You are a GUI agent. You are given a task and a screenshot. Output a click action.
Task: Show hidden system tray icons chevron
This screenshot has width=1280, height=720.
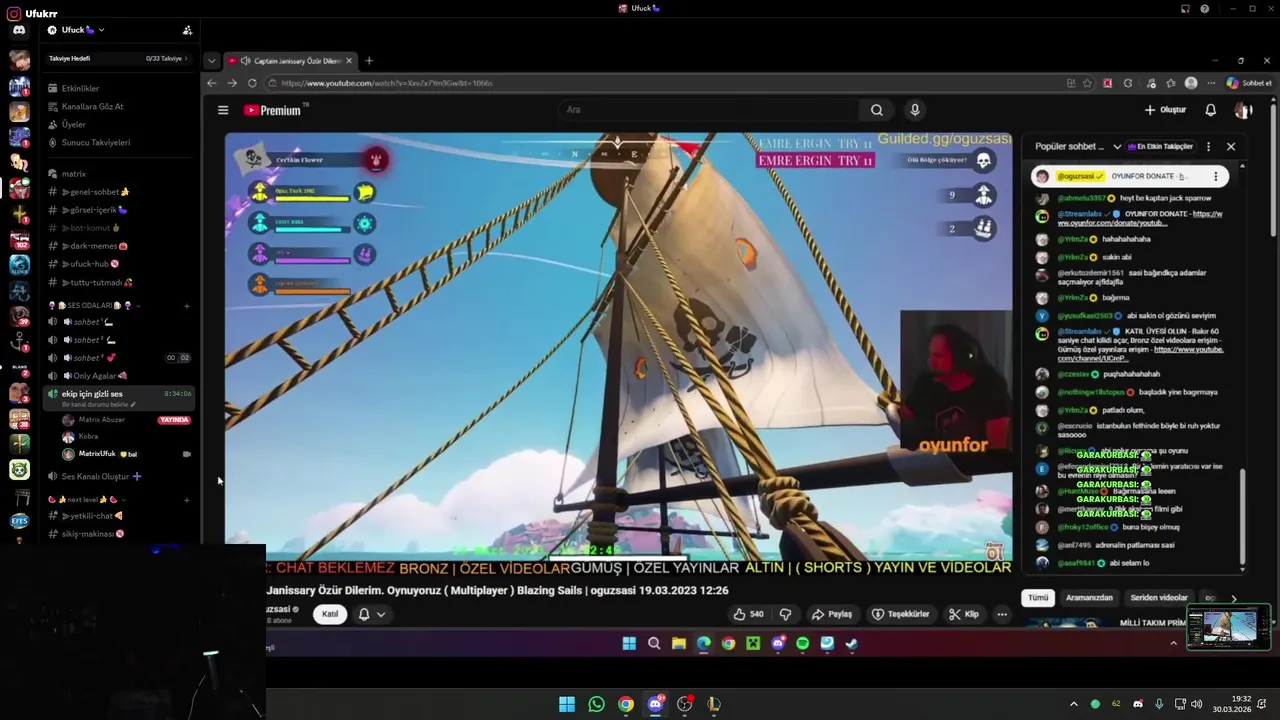(1074, 704)
